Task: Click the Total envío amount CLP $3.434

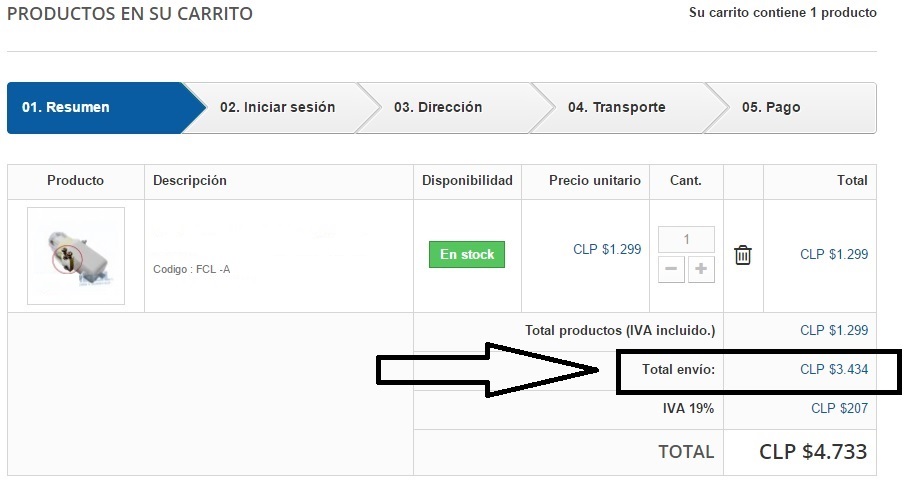Action: coord(834,370)
